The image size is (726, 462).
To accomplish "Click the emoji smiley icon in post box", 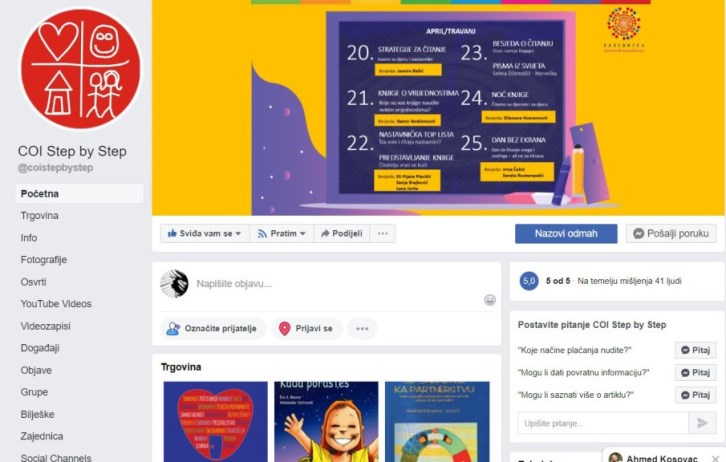I will click(489, 300).
